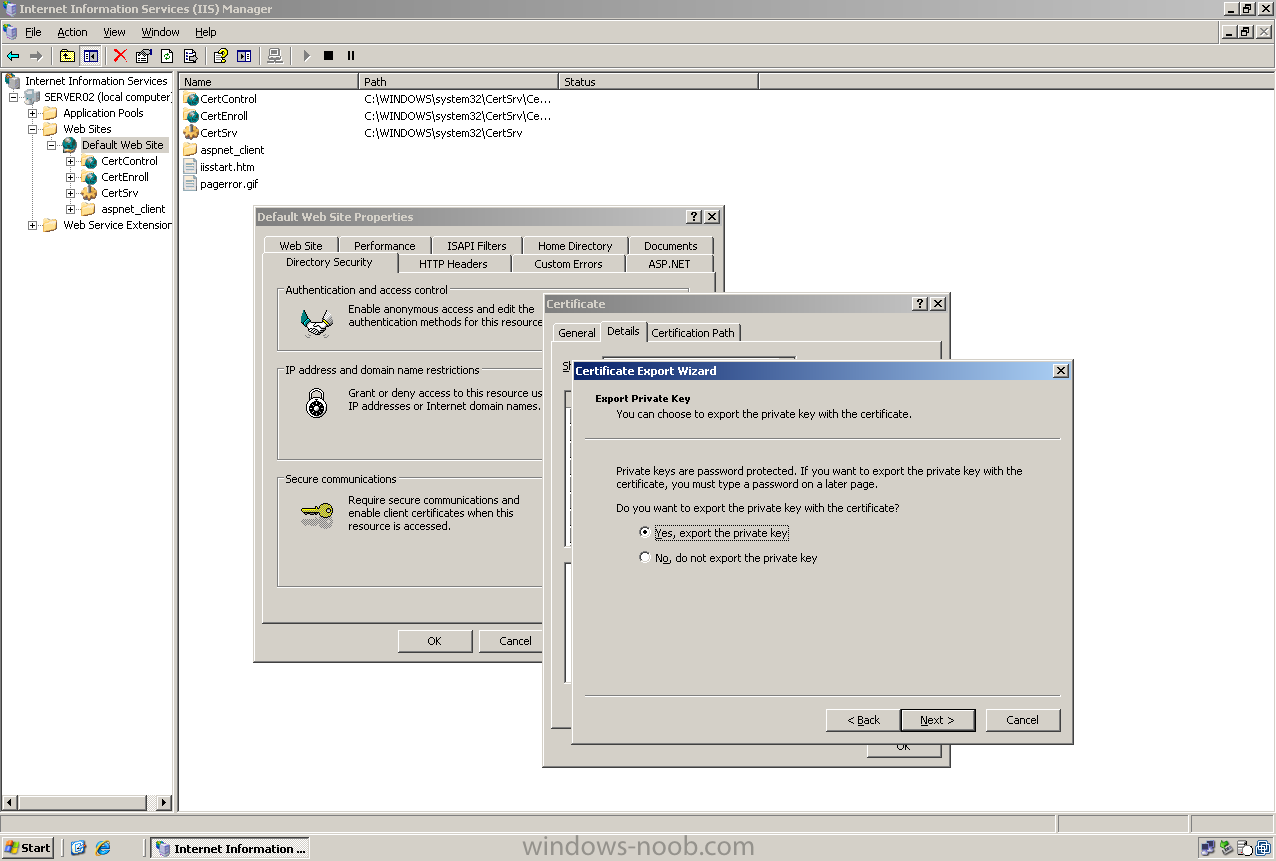Click Back in Certificate Export Wizard
This screenshot has width=1276, height=861.
(863, 720)
